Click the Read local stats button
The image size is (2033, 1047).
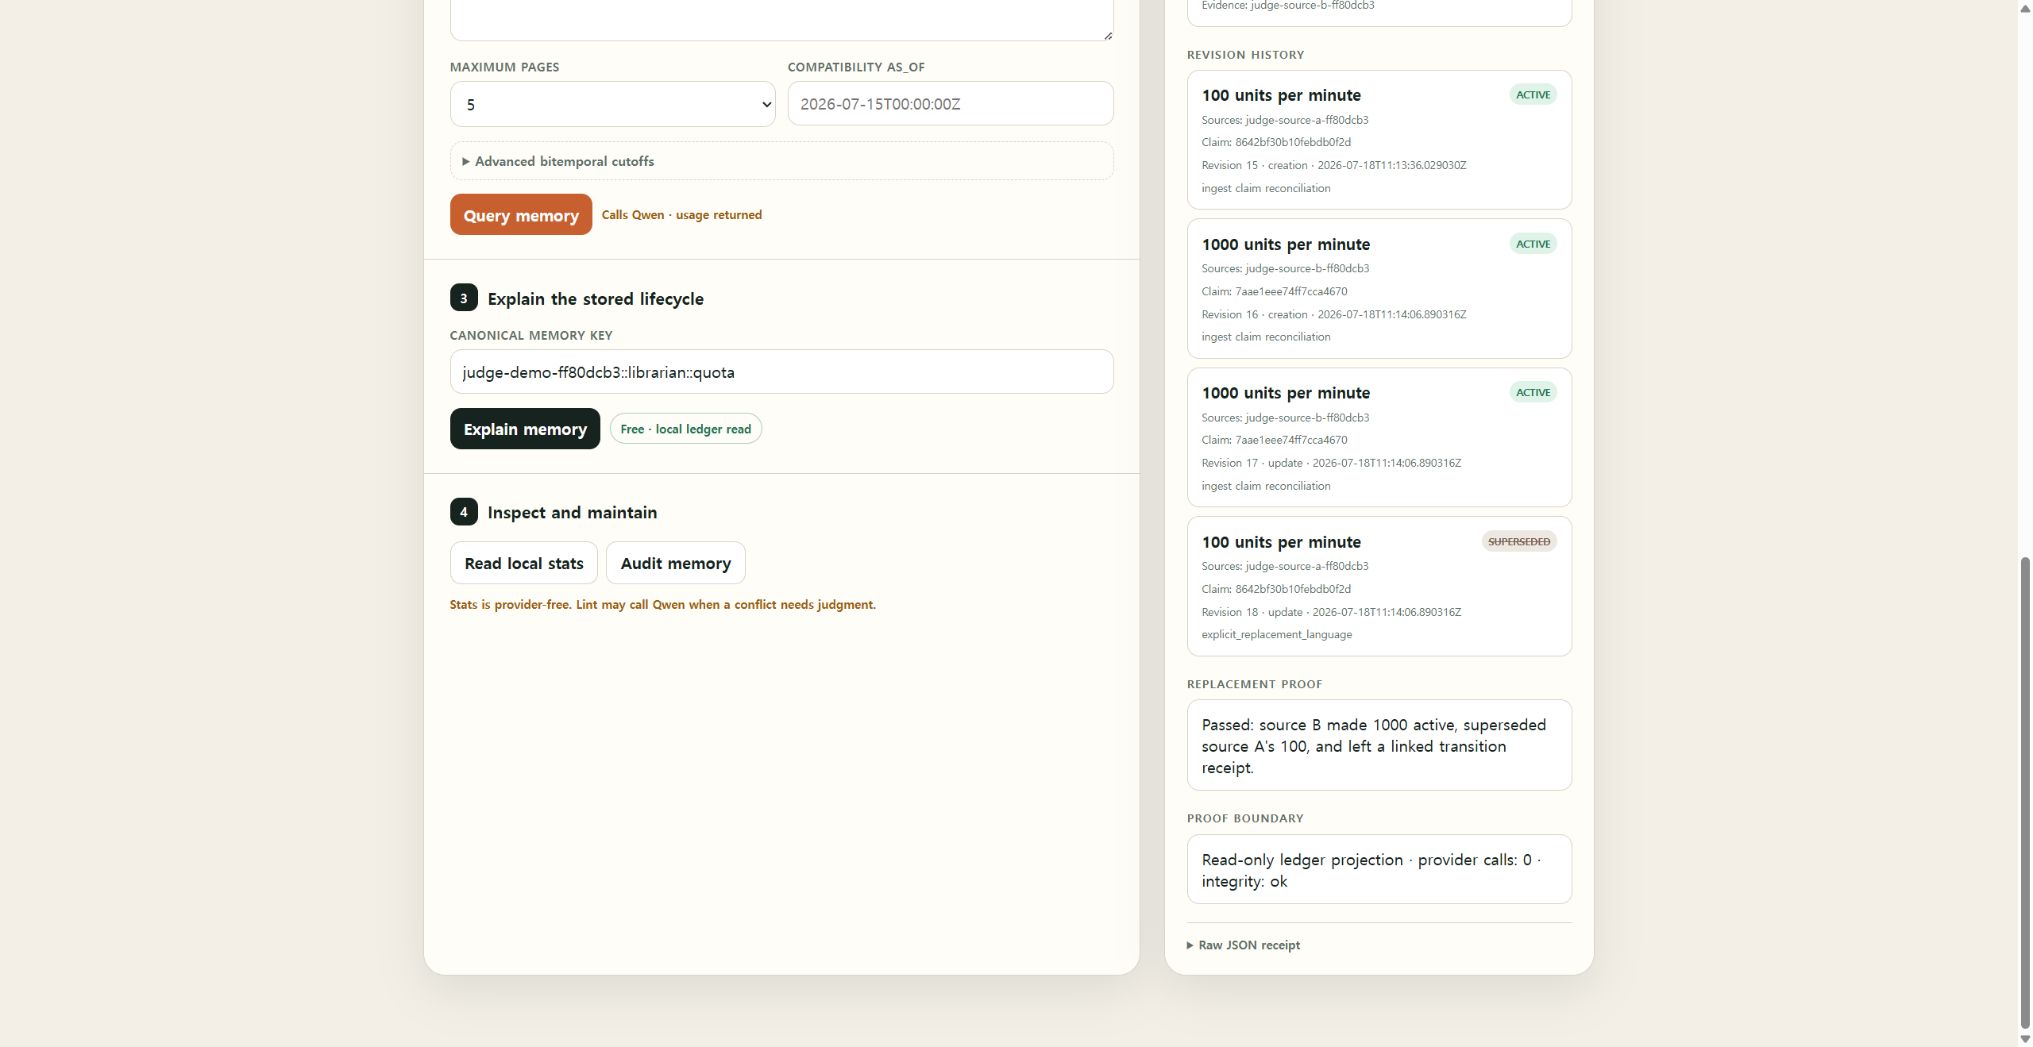tap(523, 563)
